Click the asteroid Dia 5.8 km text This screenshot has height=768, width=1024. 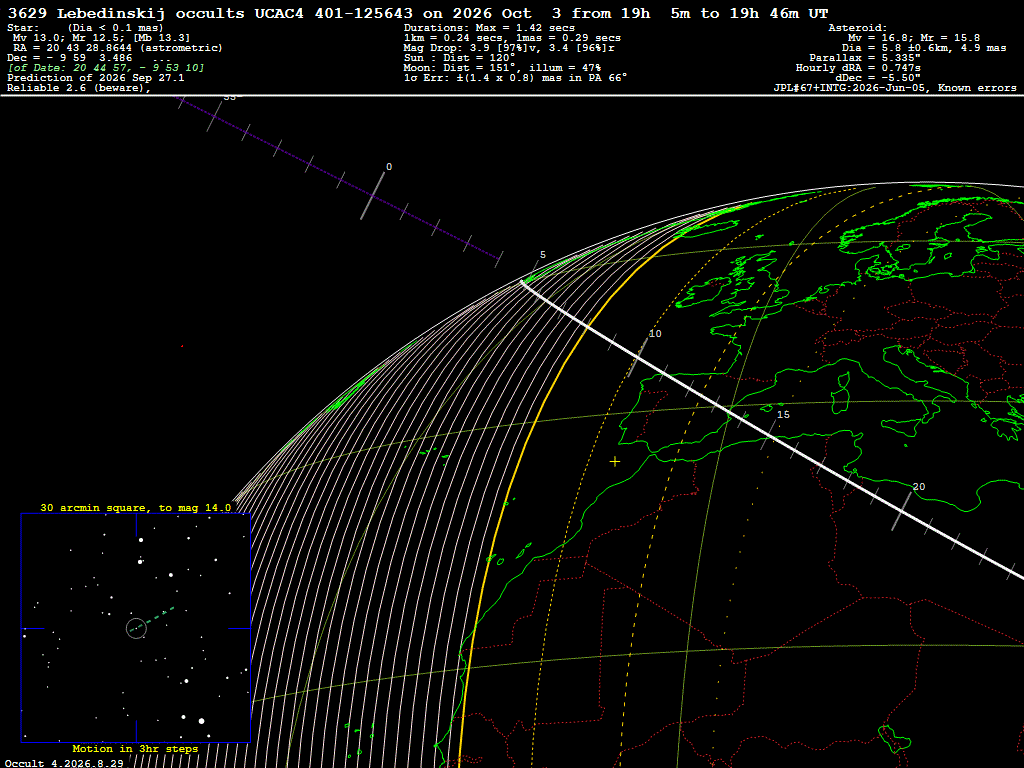923,48
